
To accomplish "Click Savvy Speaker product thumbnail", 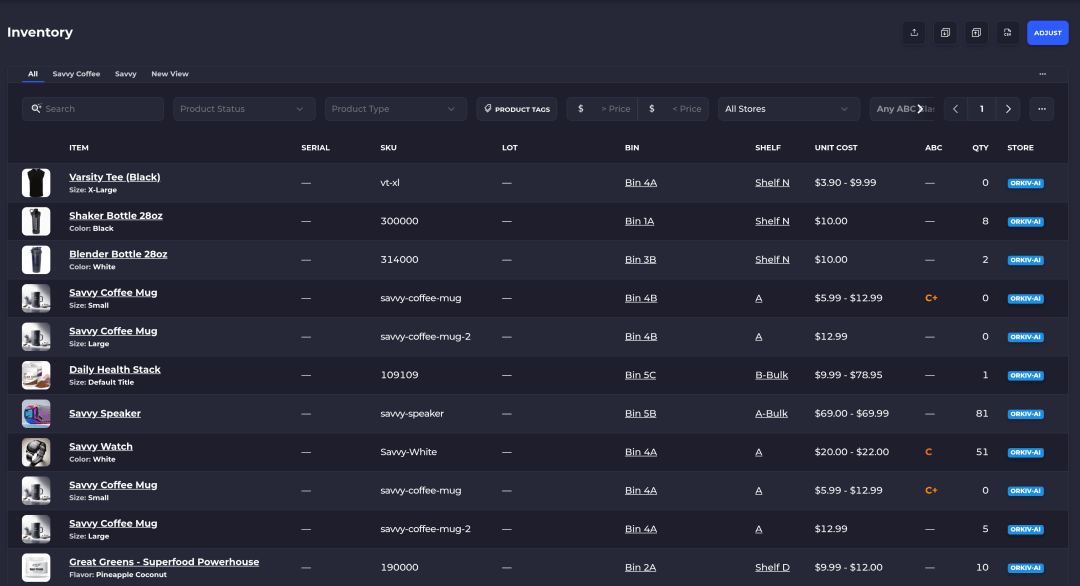I will (x=36, y=414).
